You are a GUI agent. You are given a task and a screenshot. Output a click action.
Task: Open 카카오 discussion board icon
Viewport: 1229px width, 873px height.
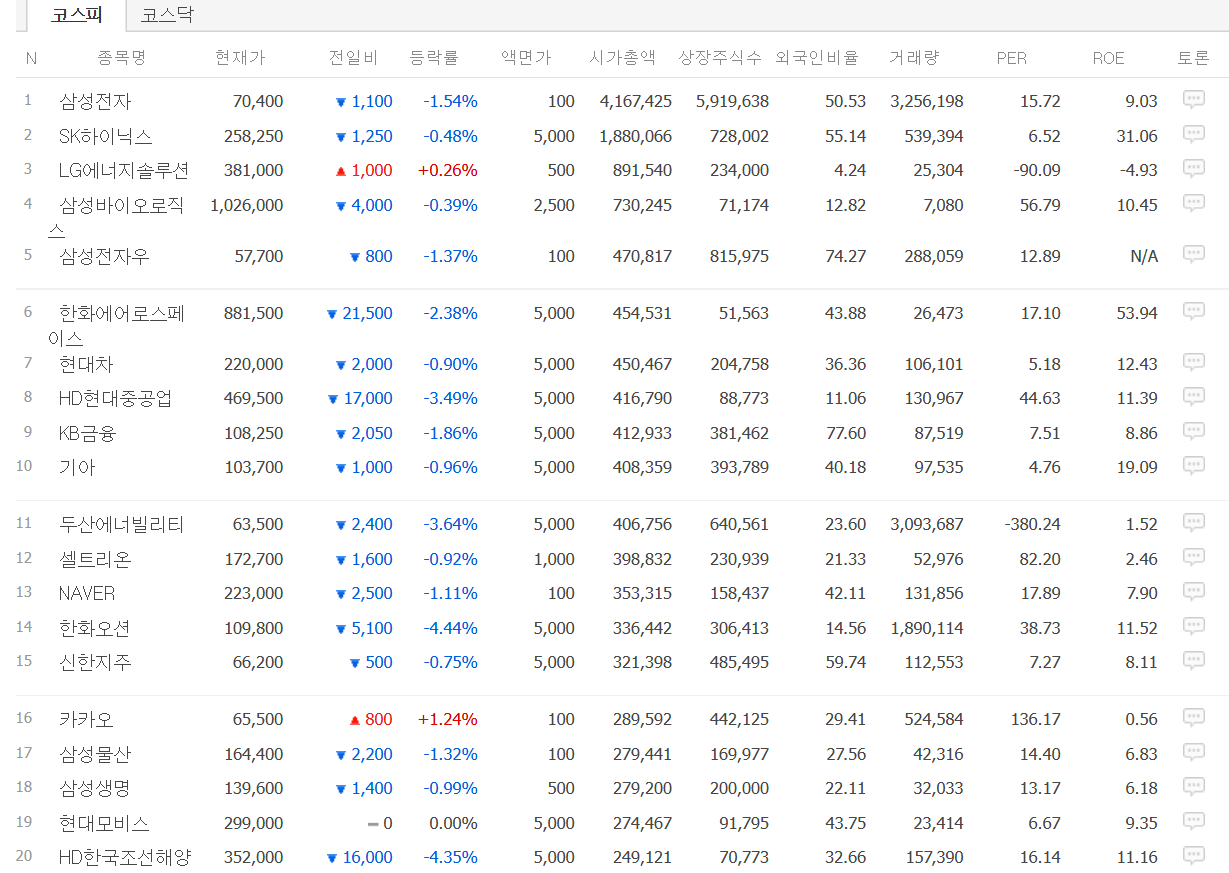point(1193,718)
